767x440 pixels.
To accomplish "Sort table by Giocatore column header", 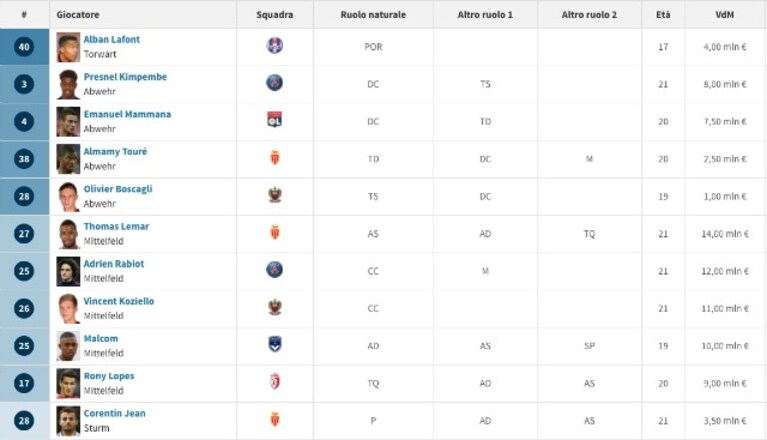I will pyautogui.click(x=78, y=15).
